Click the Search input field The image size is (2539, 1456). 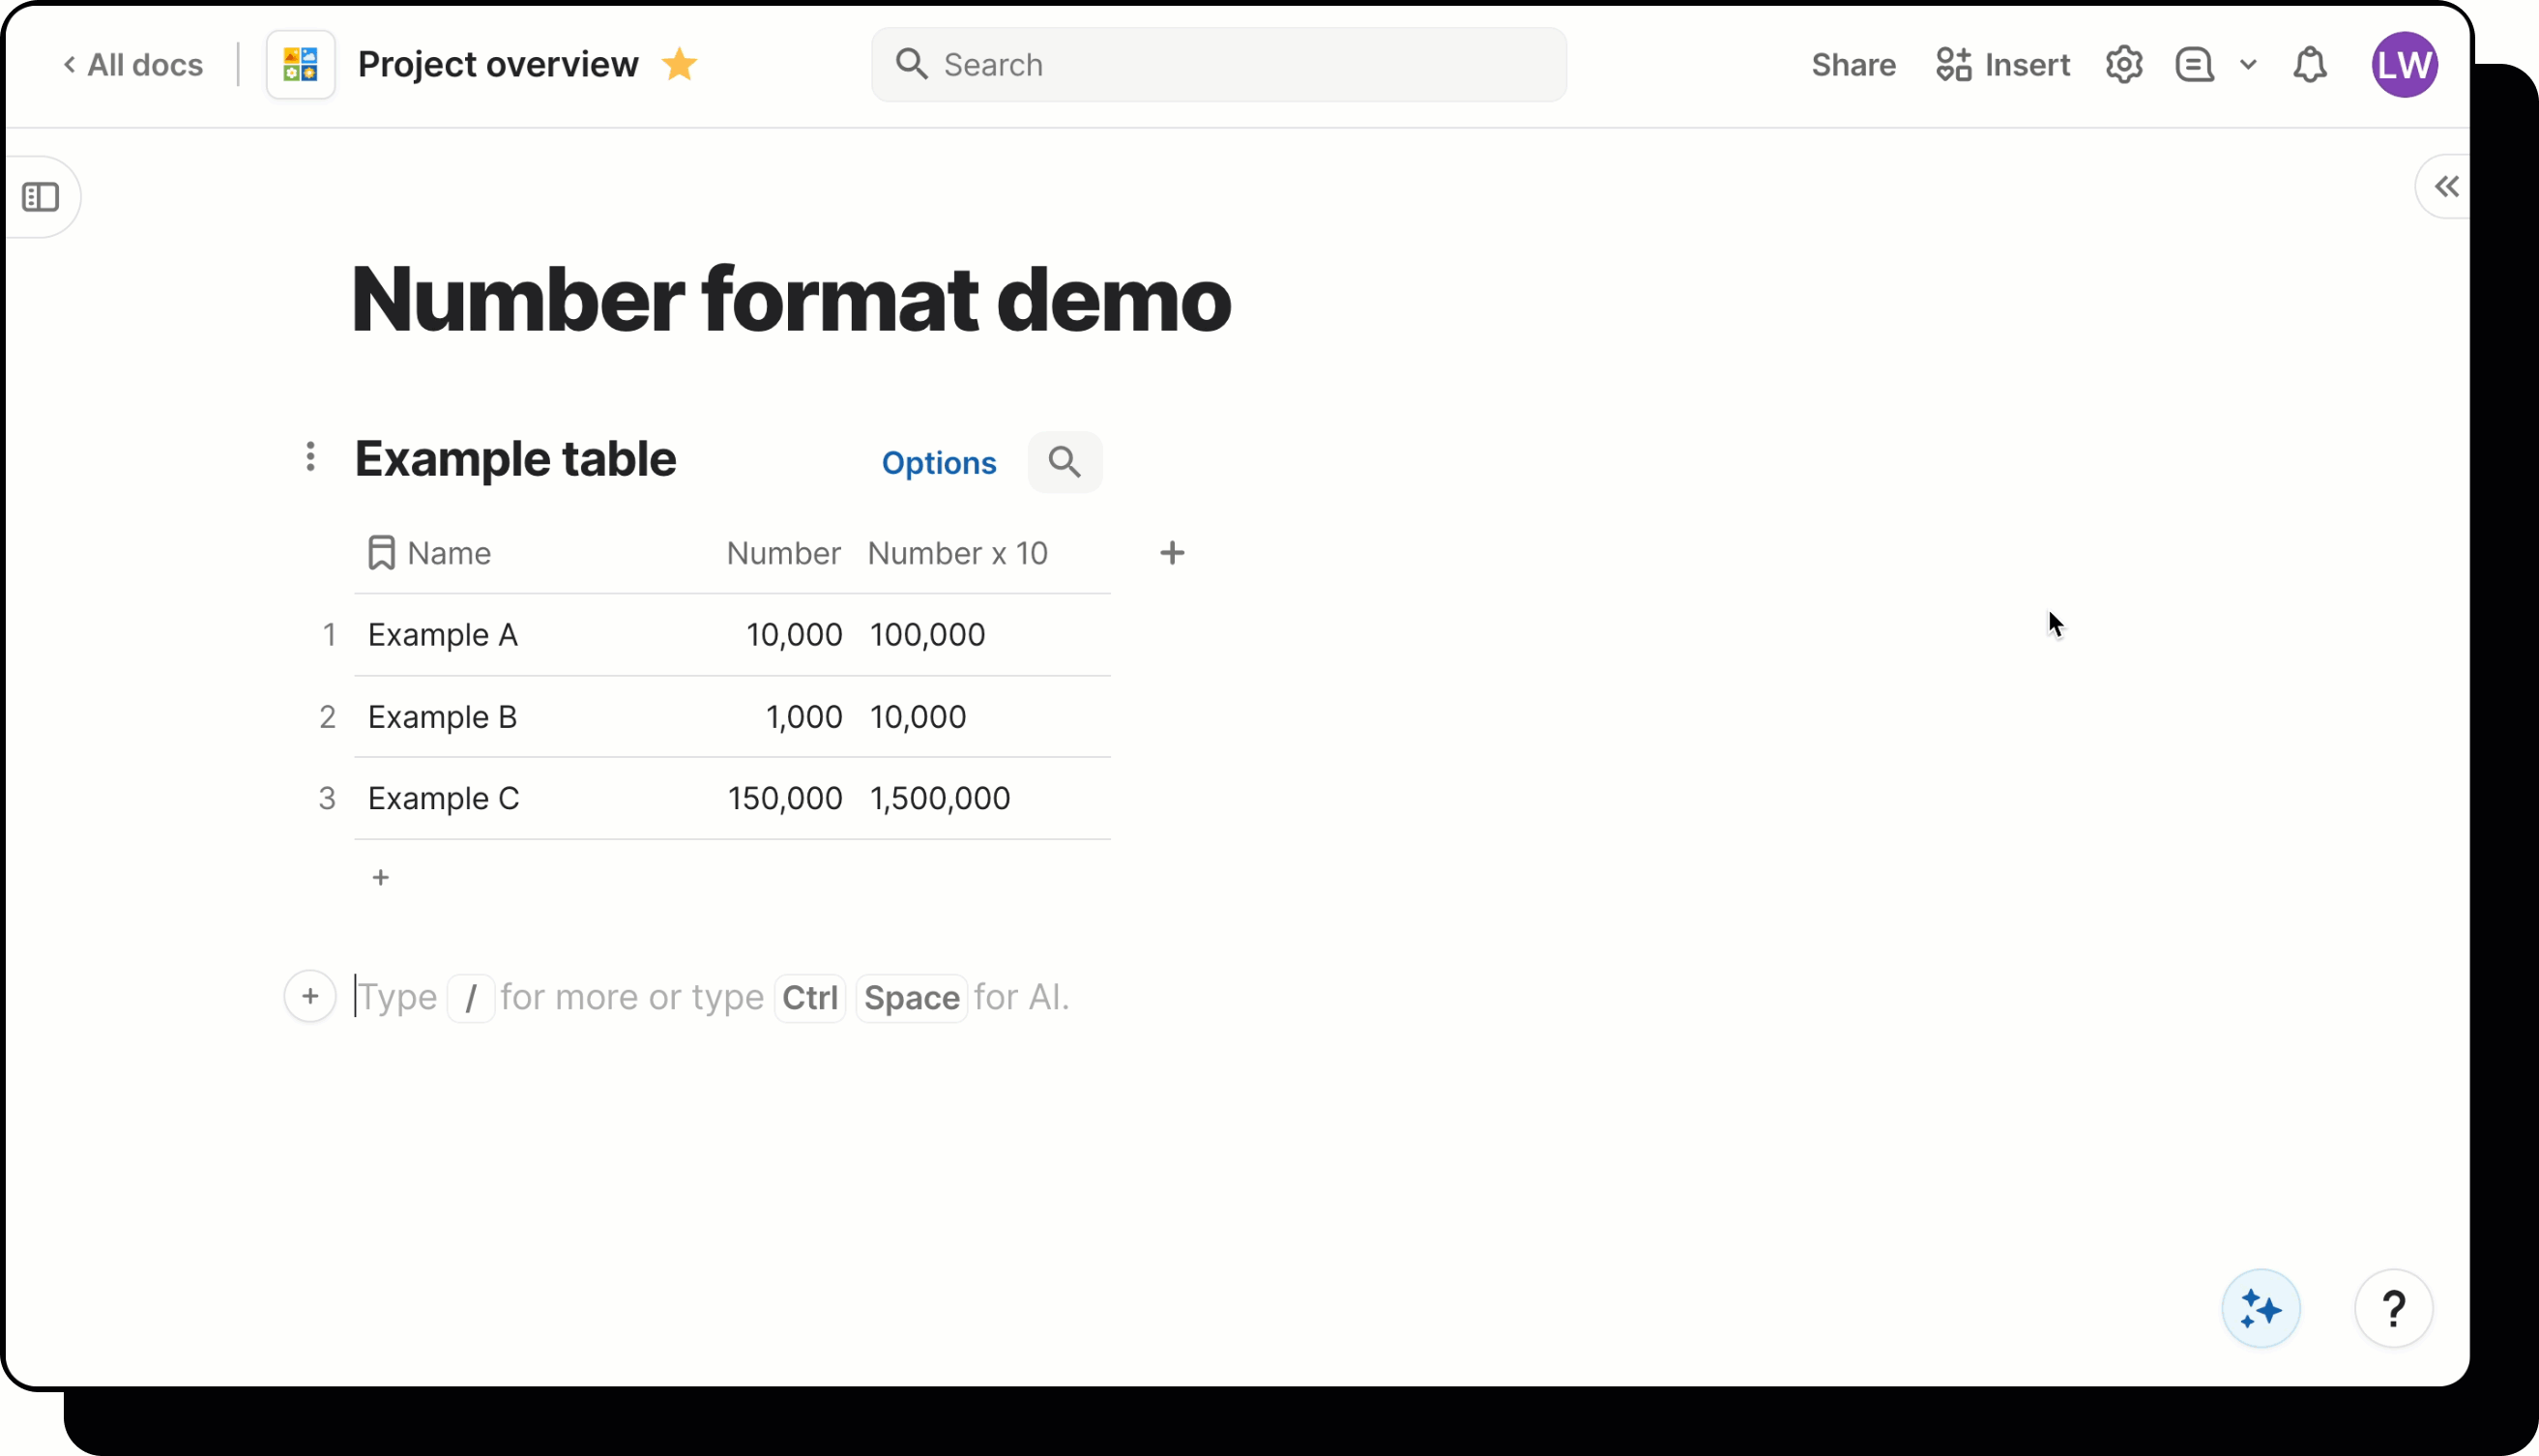1218,65
